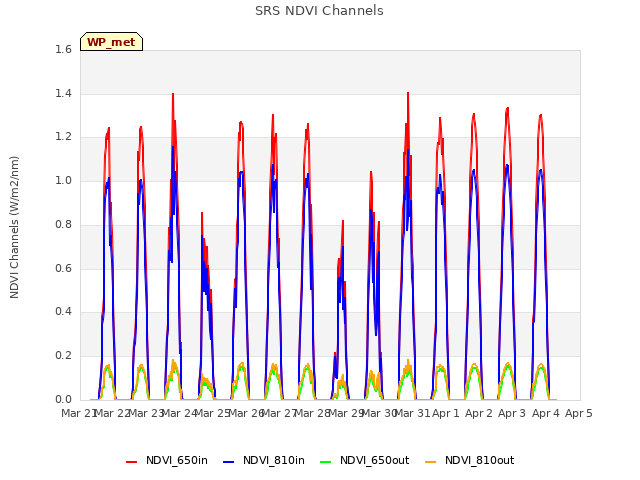The height and width of the screenshot is (480, 640).
Task: Click the y-axis title NDVI Channels (W/m2/nm)
Action: pyautogui.click(x=14, y=227)
